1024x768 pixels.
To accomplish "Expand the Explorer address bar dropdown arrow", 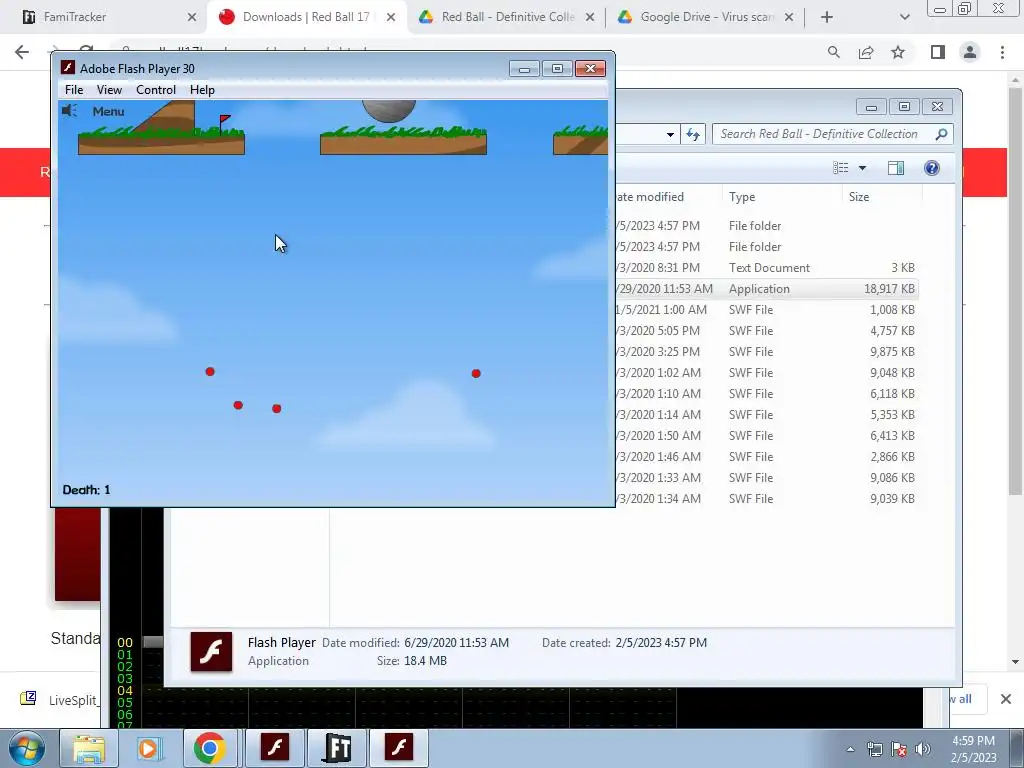I will pyautogui.click(x=670, y=135).
